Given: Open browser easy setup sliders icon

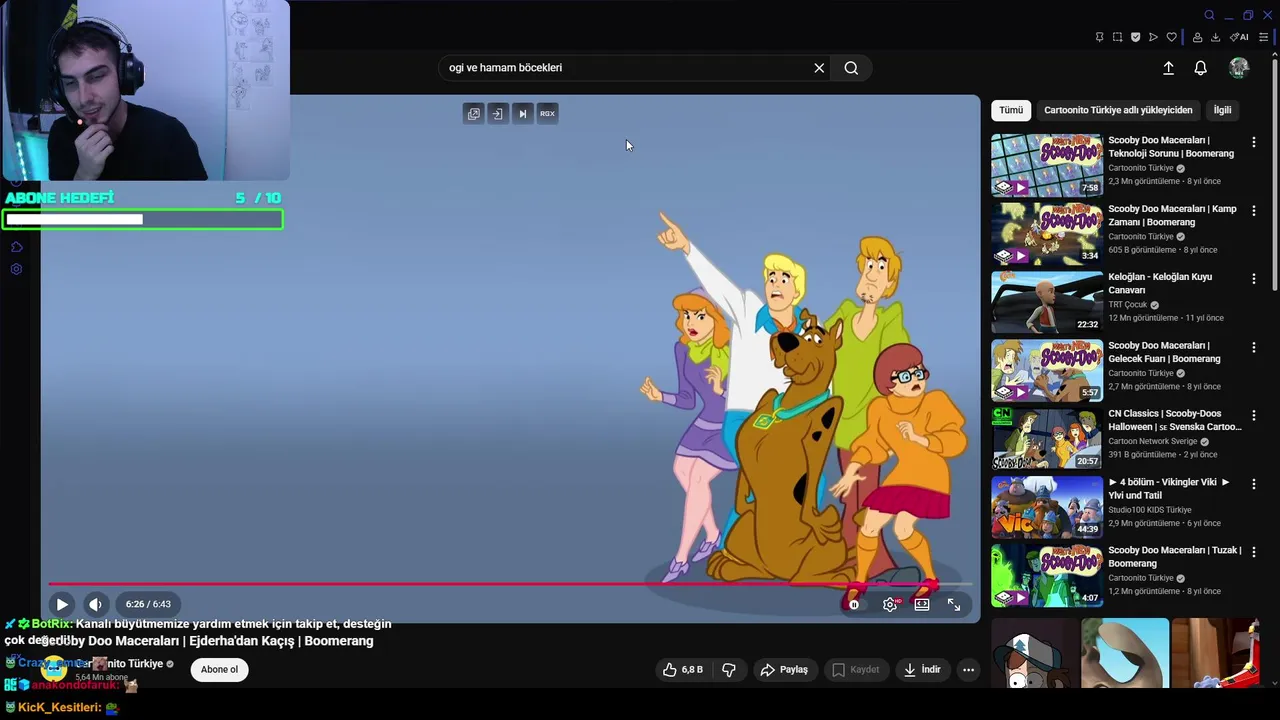Looking at the screenshot, I should click(x=1263, y=37).
